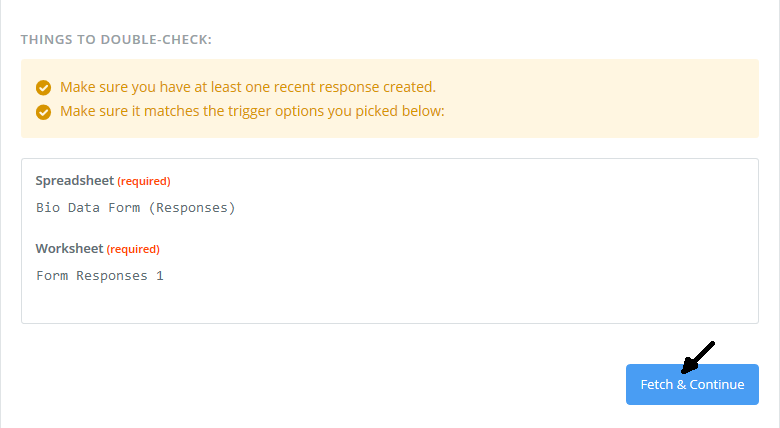Click the black arrow pointing at button
Viewport: 780px width, 428px height.
coord(698,357)
